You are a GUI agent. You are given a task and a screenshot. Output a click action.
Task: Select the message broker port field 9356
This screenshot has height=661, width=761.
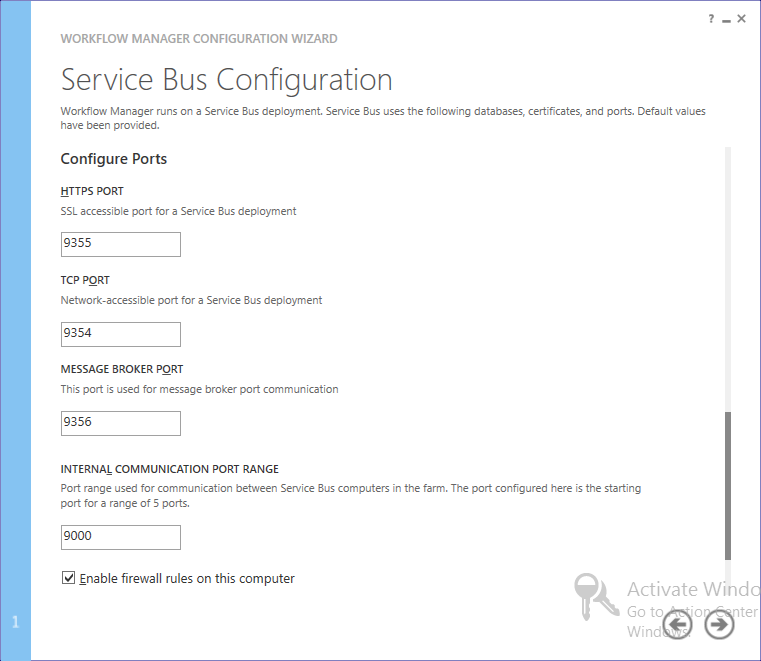pyautogui.click(x=120, y=423)
